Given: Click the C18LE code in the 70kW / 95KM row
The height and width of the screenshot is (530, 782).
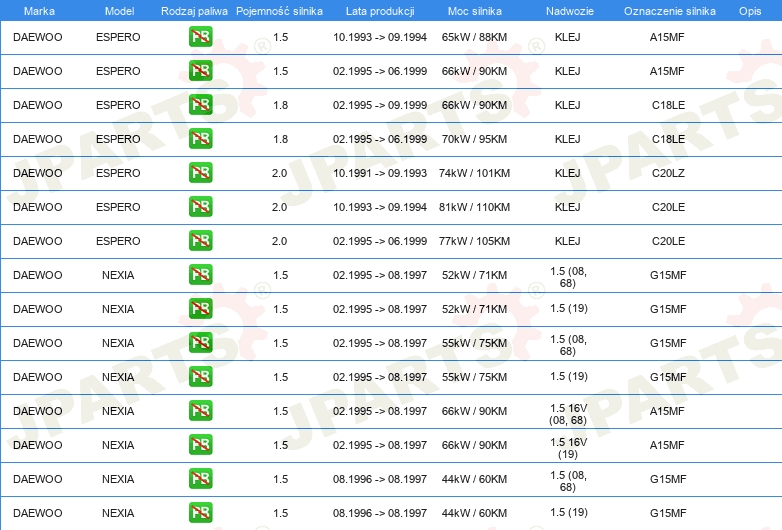Looking at the screenshot, I should click(x=668, y=139).
